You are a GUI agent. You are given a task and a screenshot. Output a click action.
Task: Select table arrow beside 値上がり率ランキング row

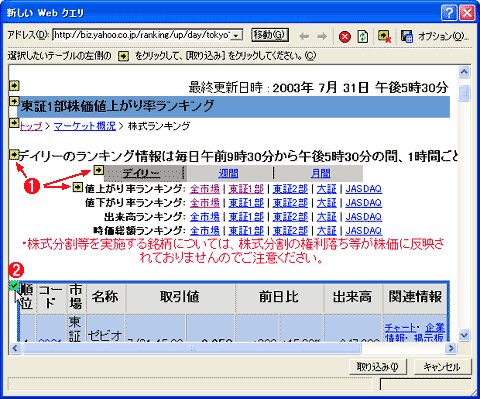77,187
